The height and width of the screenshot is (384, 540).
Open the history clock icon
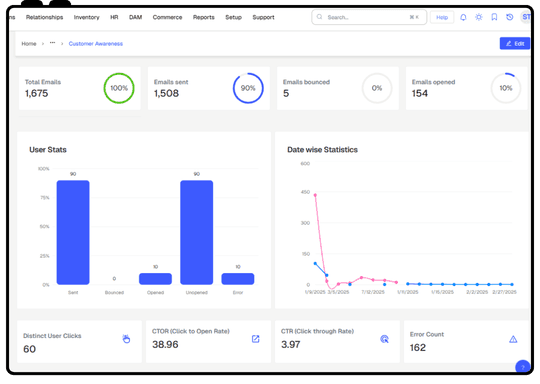coord(510,17)
